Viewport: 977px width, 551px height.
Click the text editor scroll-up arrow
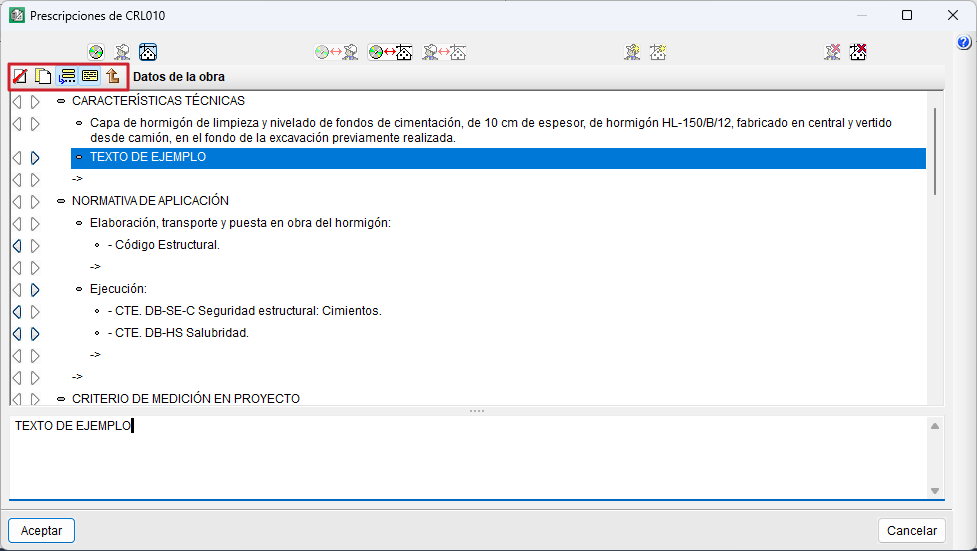(935, 426)
